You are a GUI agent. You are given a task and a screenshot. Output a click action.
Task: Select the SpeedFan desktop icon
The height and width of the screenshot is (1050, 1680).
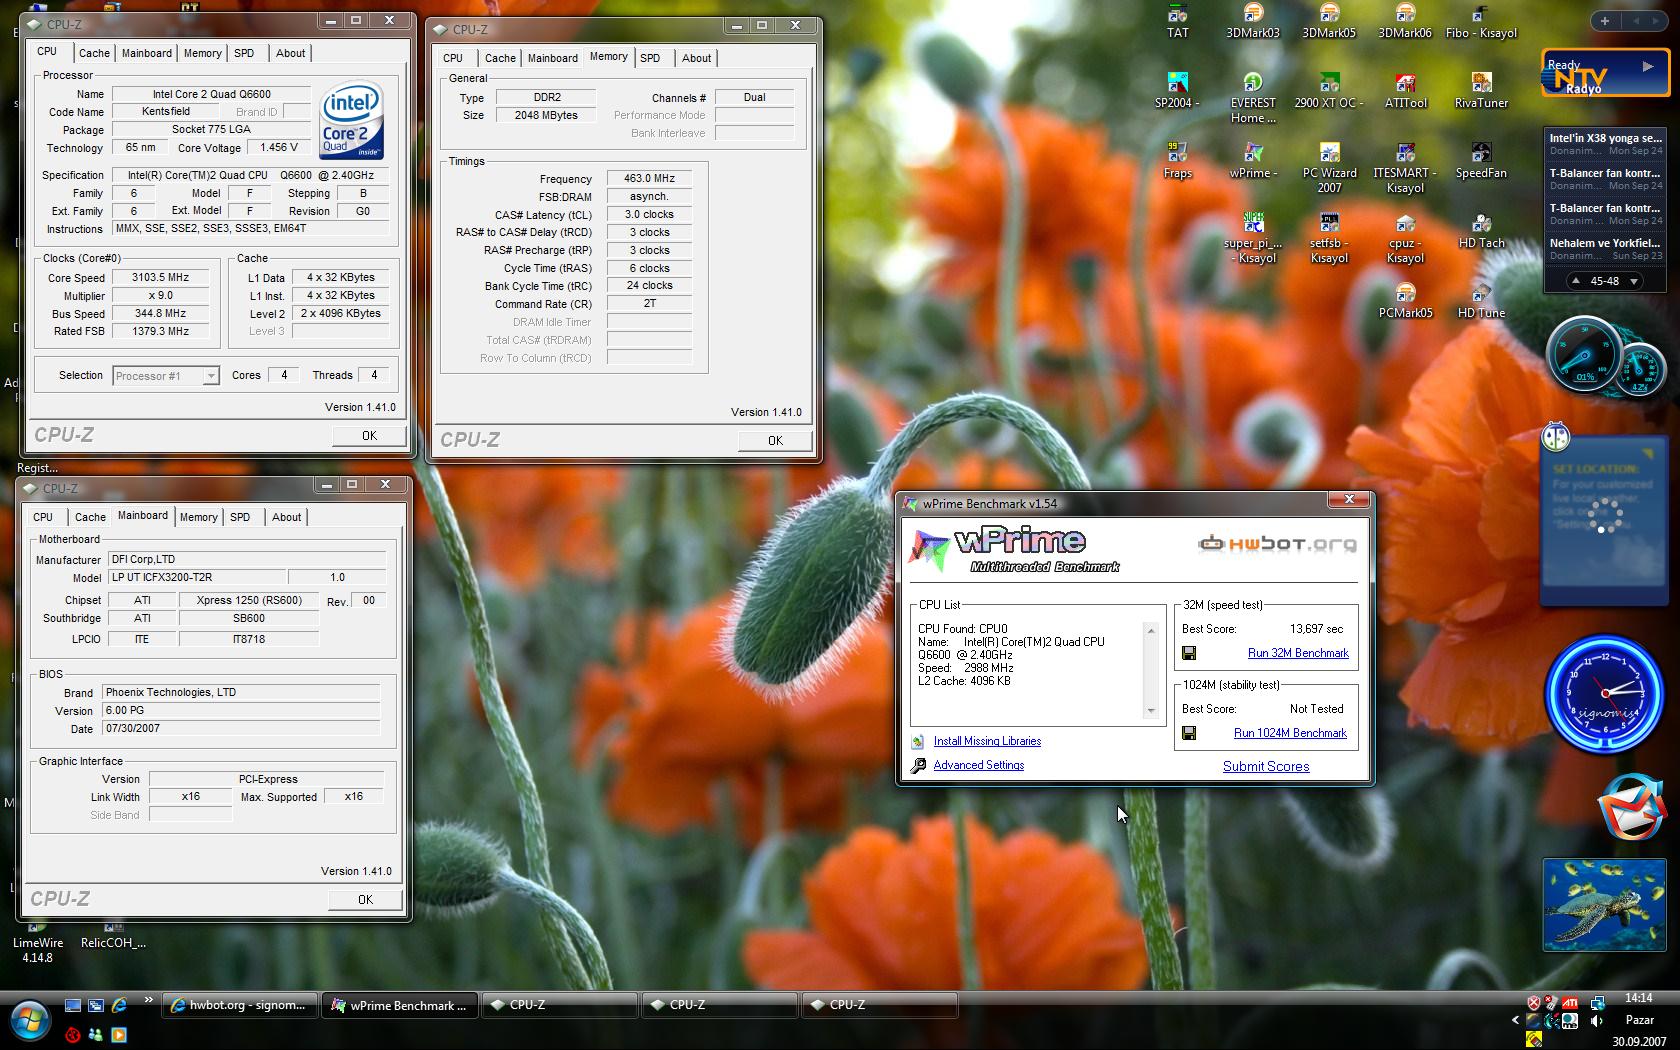pyautogui.click(x=1481, y=160)
